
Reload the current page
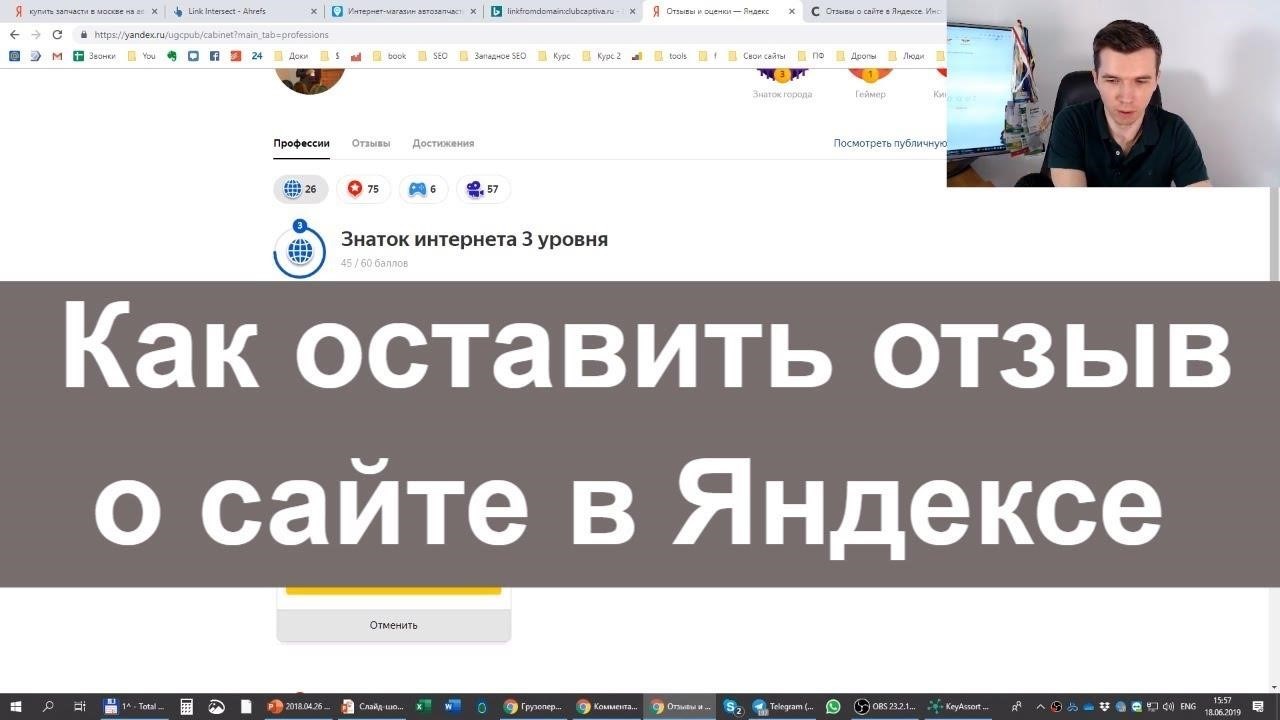click(x=59, y=34)
